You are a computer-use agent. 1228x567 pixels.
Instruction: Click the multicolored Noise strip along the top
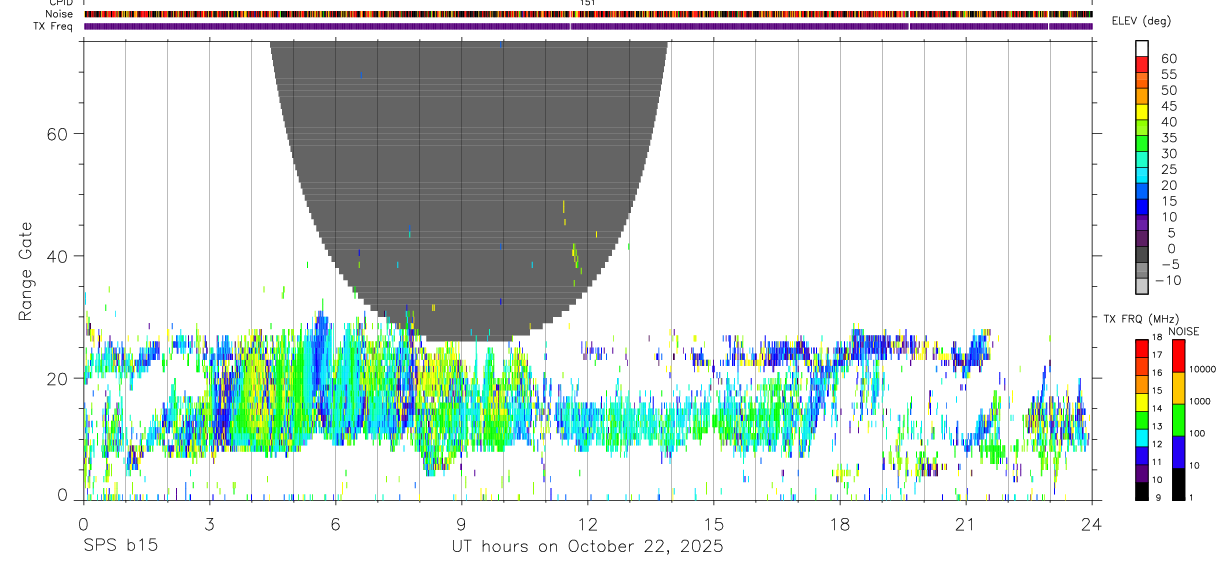tap(588, 14)
